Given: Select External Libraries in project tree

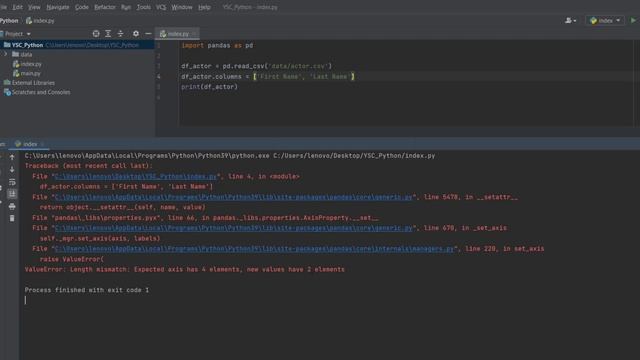Looking at the screenshot, I should tap(33, 83).
